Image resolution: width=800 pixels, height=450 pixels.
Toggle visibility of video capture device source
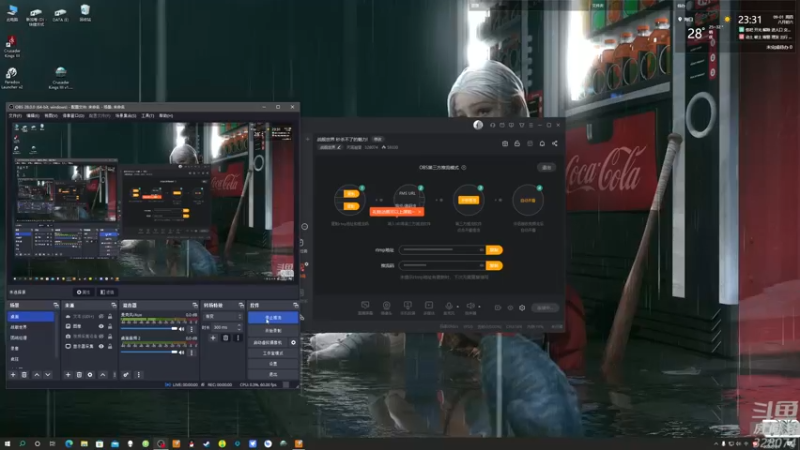click(x=101, y=336)
